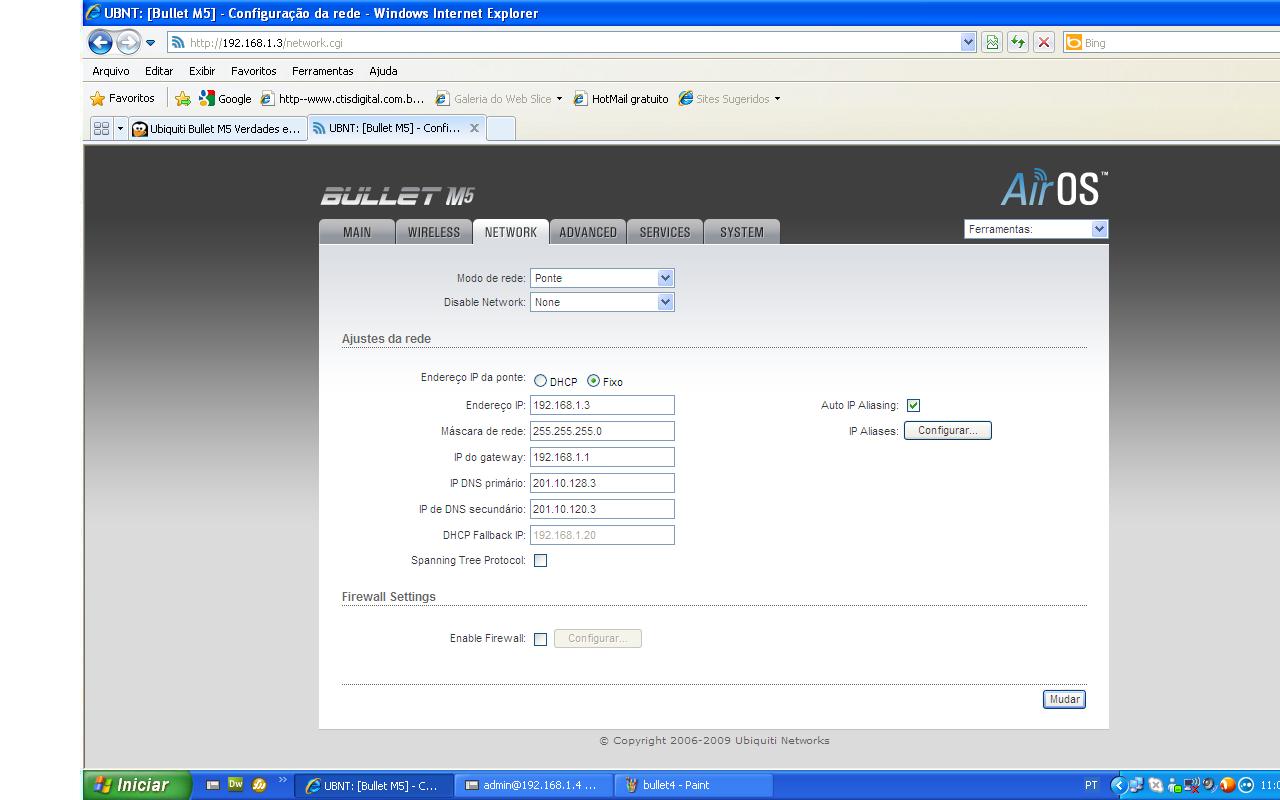Screen dimensions: 1280x800
Task: Open the Ferramentas menu in menu bar
Action: (323, 71)
